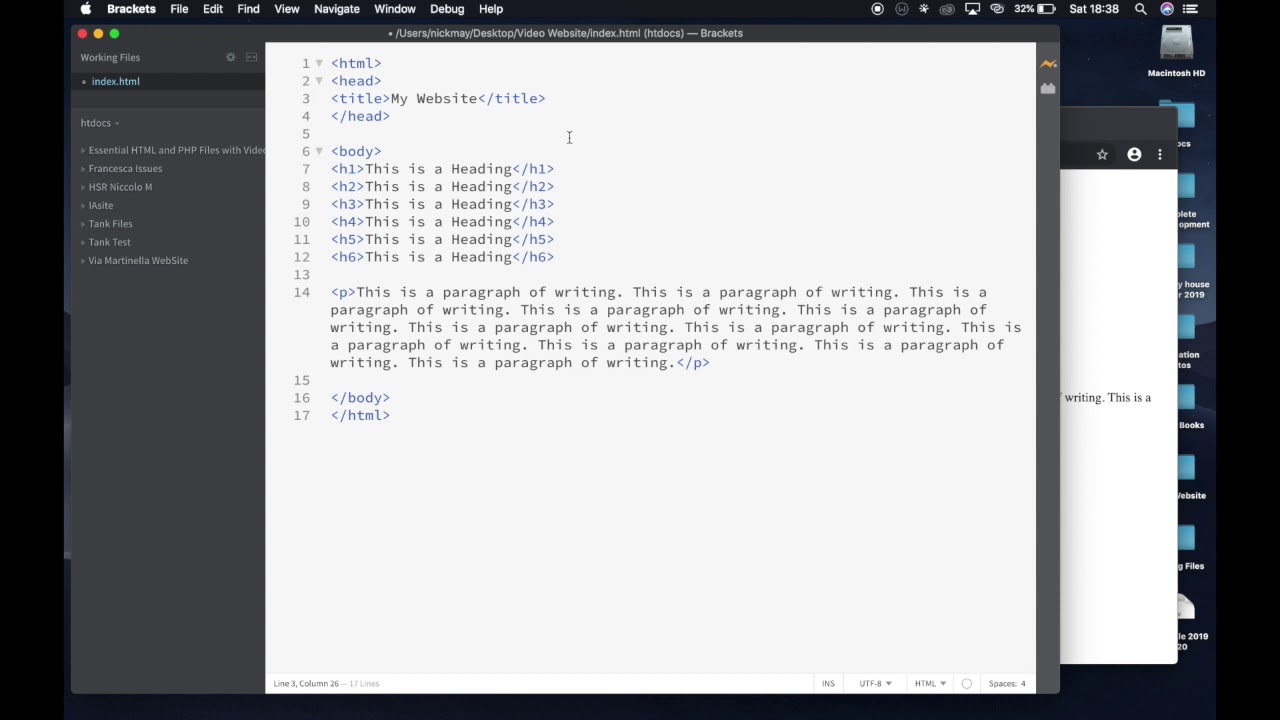Open the File menu
The width and height of the screenshot is (1280, 720).
point(179,9)
